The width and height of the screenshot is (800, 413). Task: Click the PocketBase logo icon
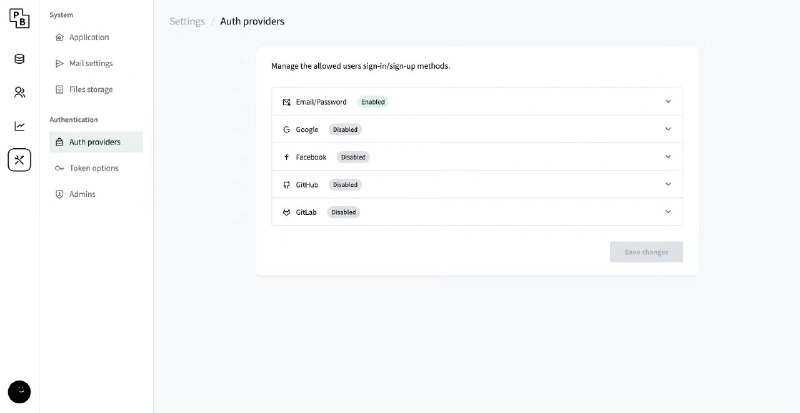19,18
